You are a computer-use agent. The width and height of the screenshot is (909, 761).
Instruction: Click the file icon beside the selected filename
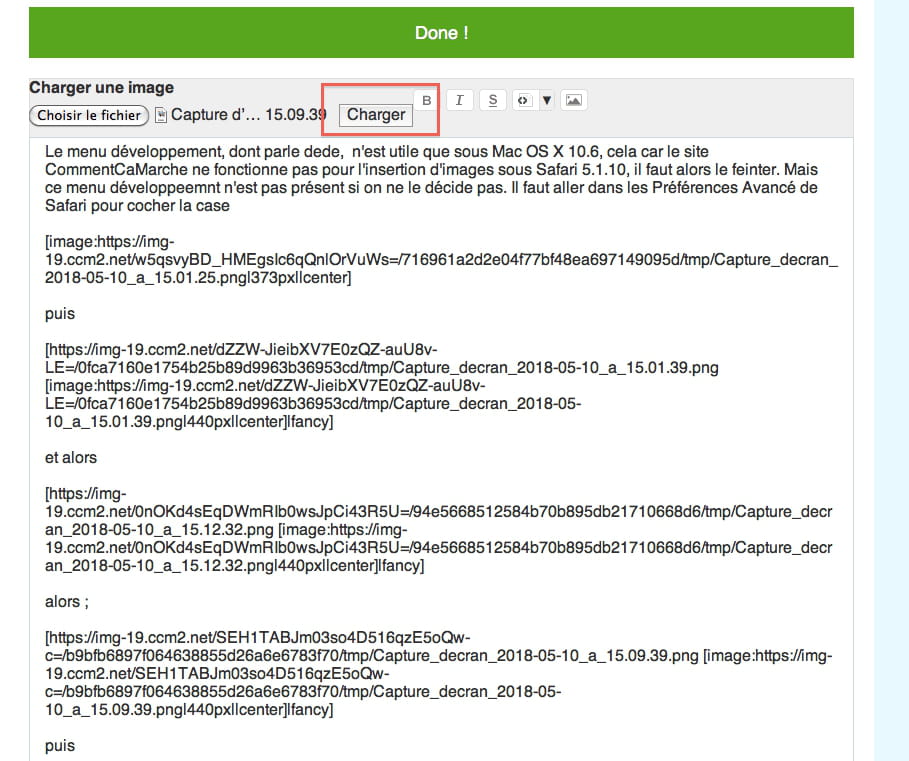click(161, 115)
